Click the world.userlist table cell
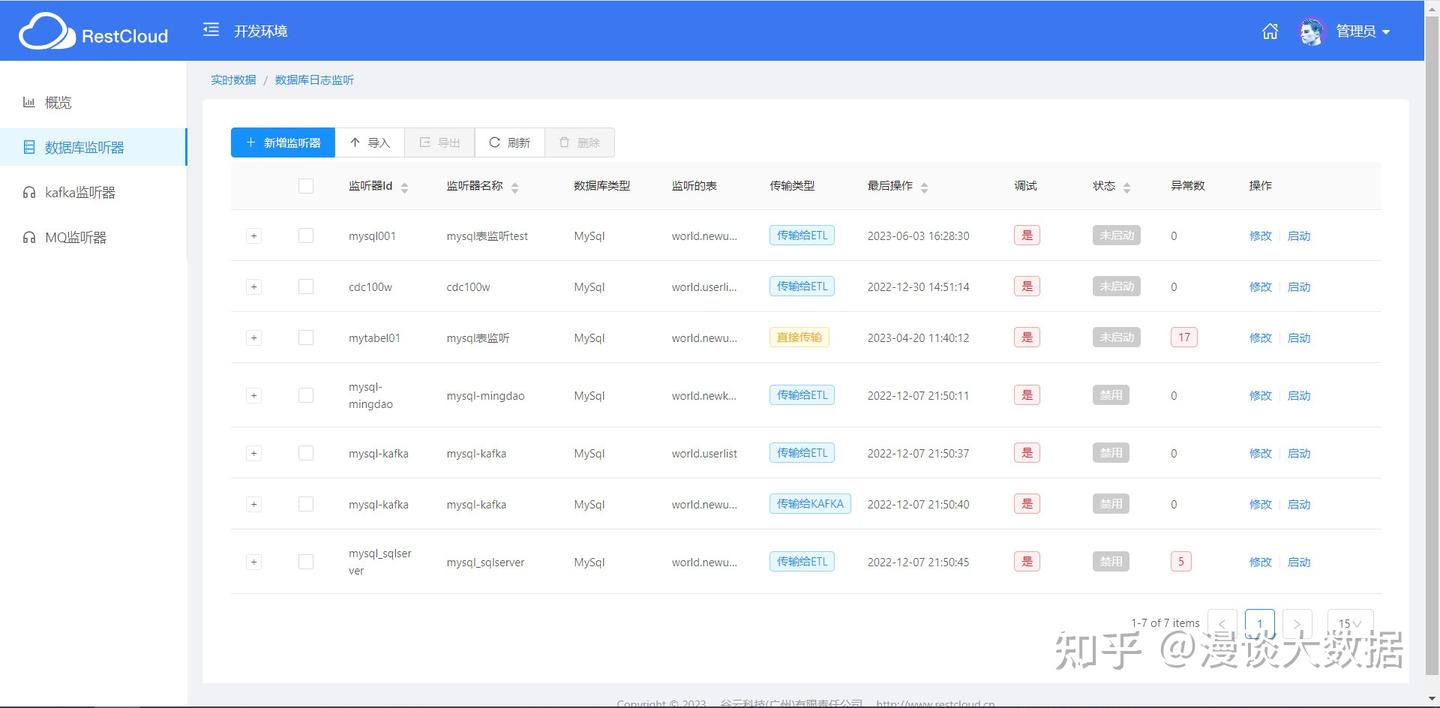The image size is (1440, 708). click(x=704, y=454)
